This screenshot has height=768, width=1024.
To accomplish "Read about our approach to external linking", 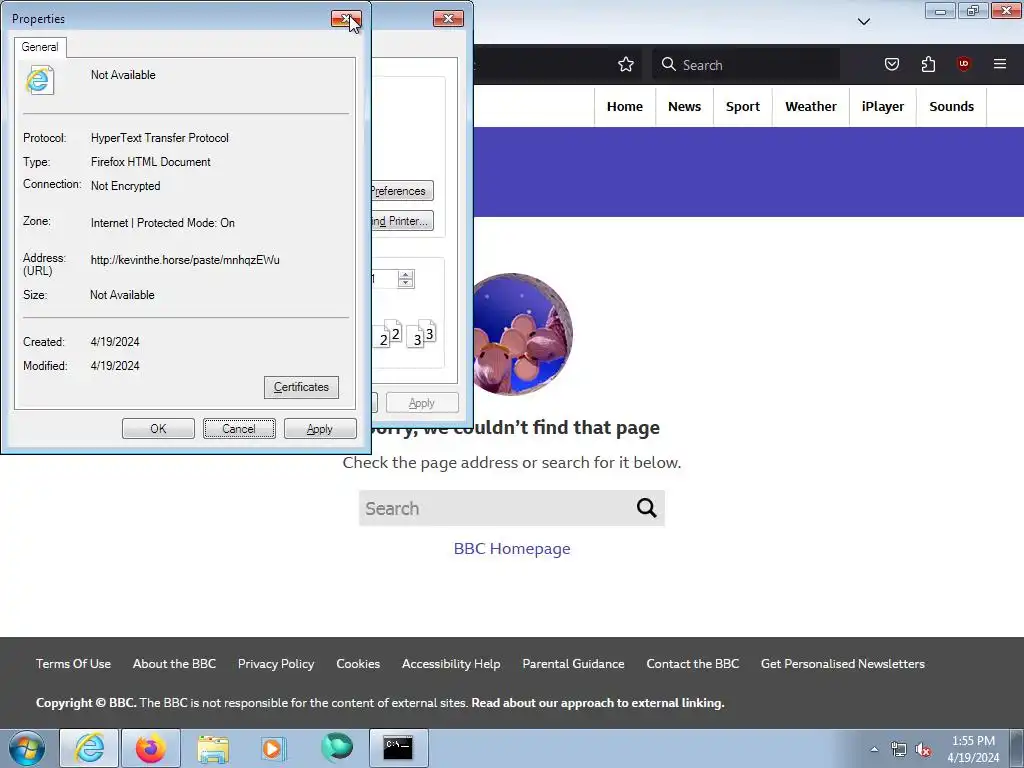I will (598, 703).
